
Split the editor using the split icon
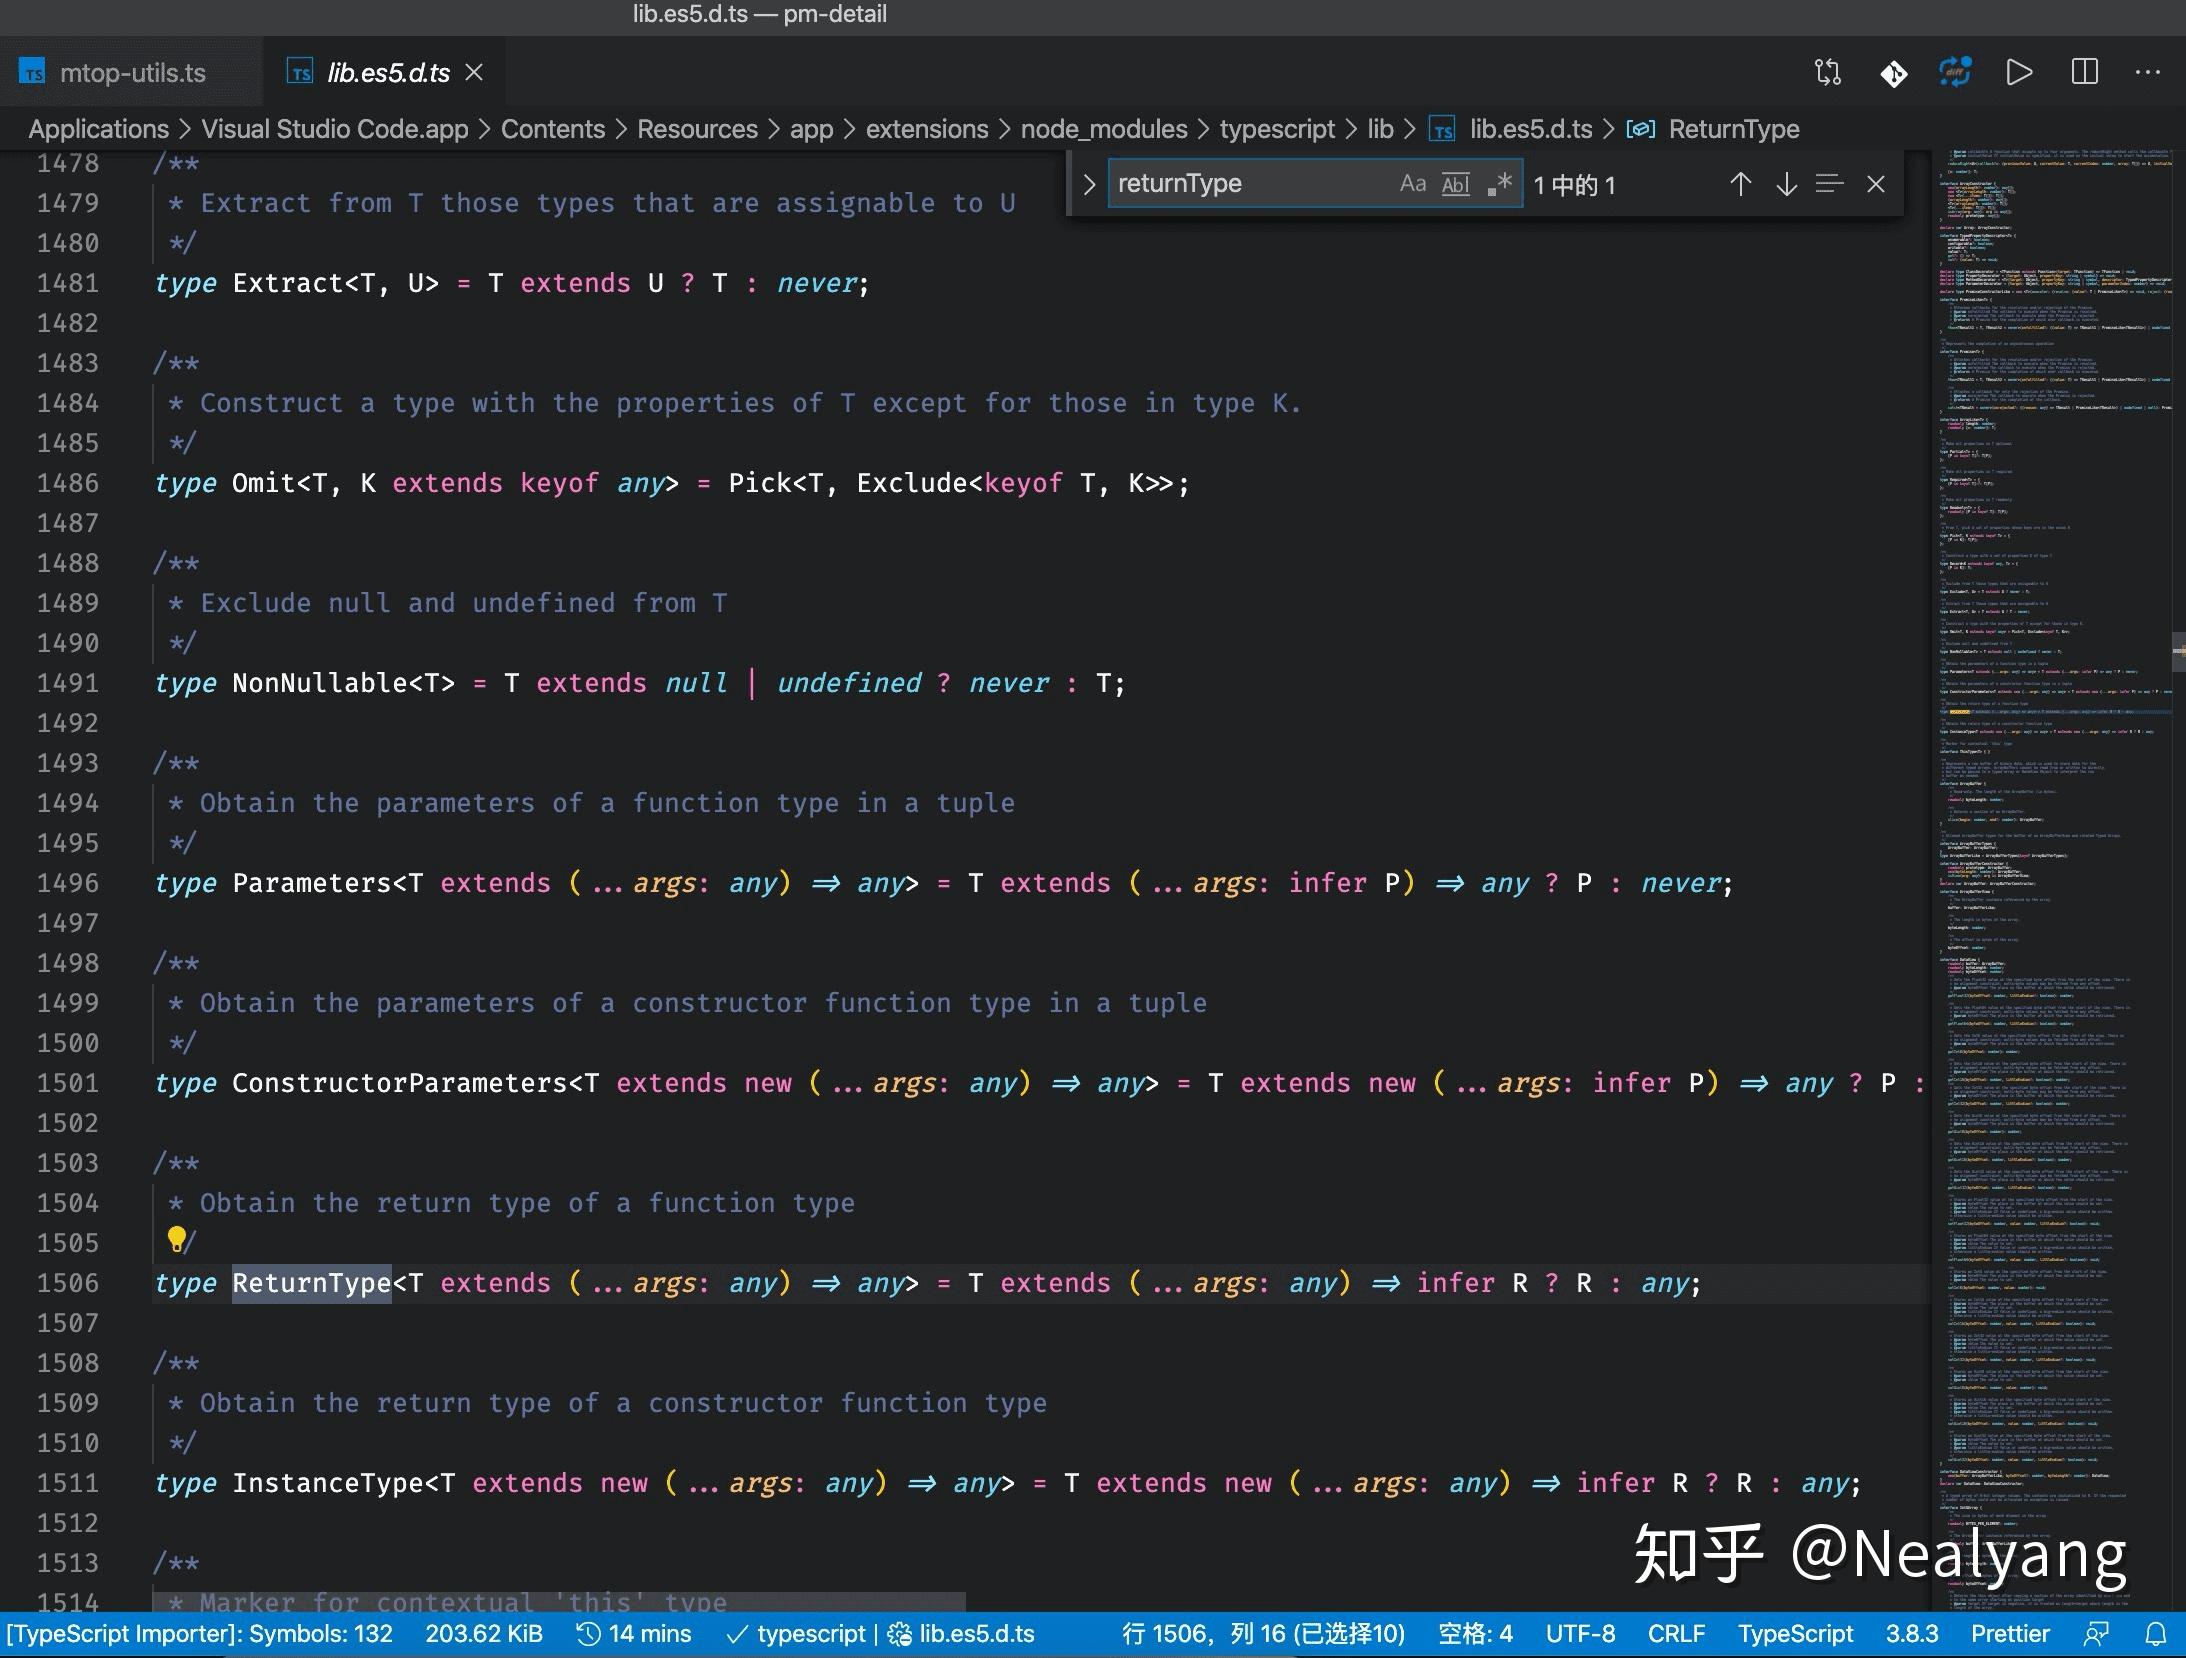click(2086, 71)
